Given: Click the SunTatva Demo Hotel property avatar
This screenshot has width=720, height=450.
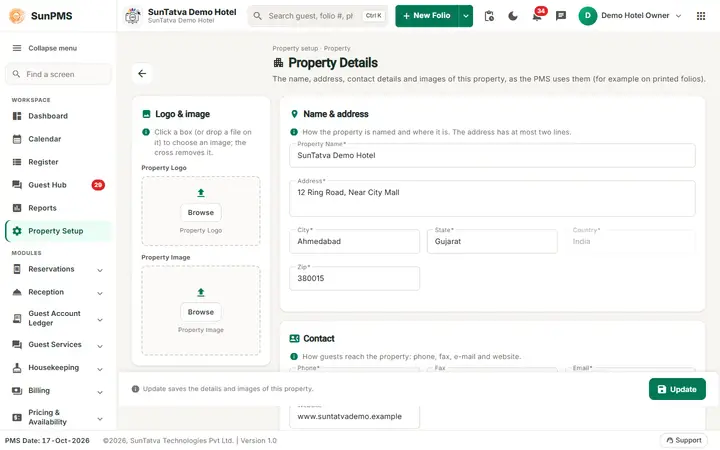Looking at the screenshot, I should coord(133,16).
